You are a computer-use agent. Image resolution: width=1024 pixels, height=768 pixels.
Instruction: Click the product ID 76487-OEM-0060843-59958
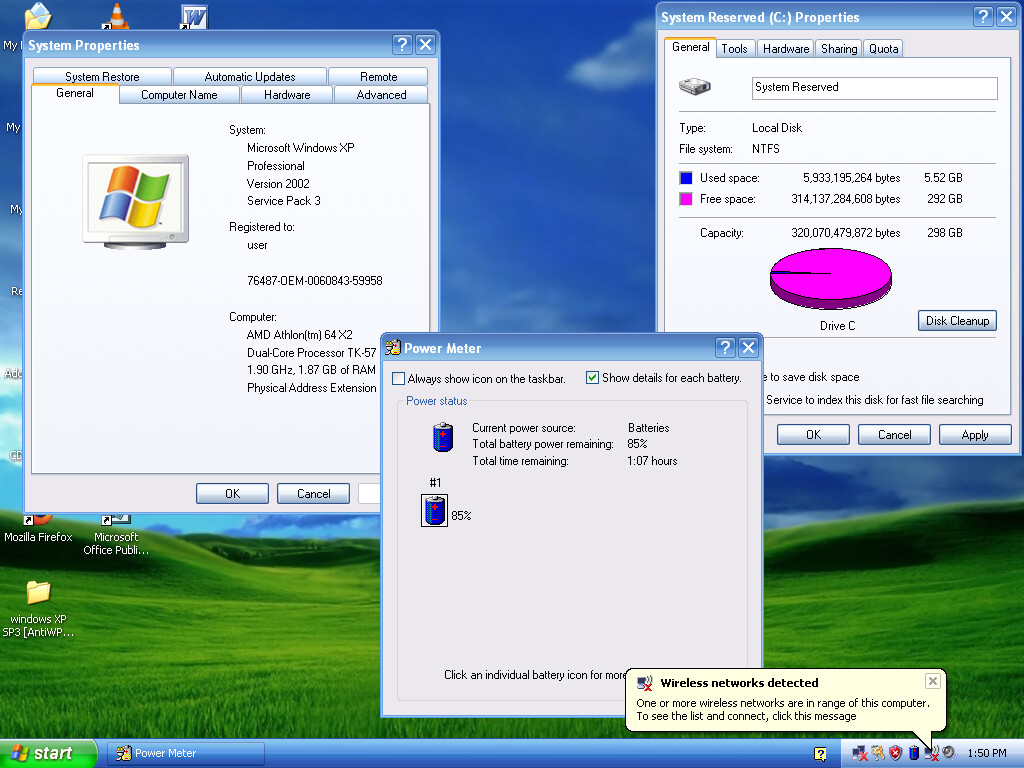tap(315, 281)
